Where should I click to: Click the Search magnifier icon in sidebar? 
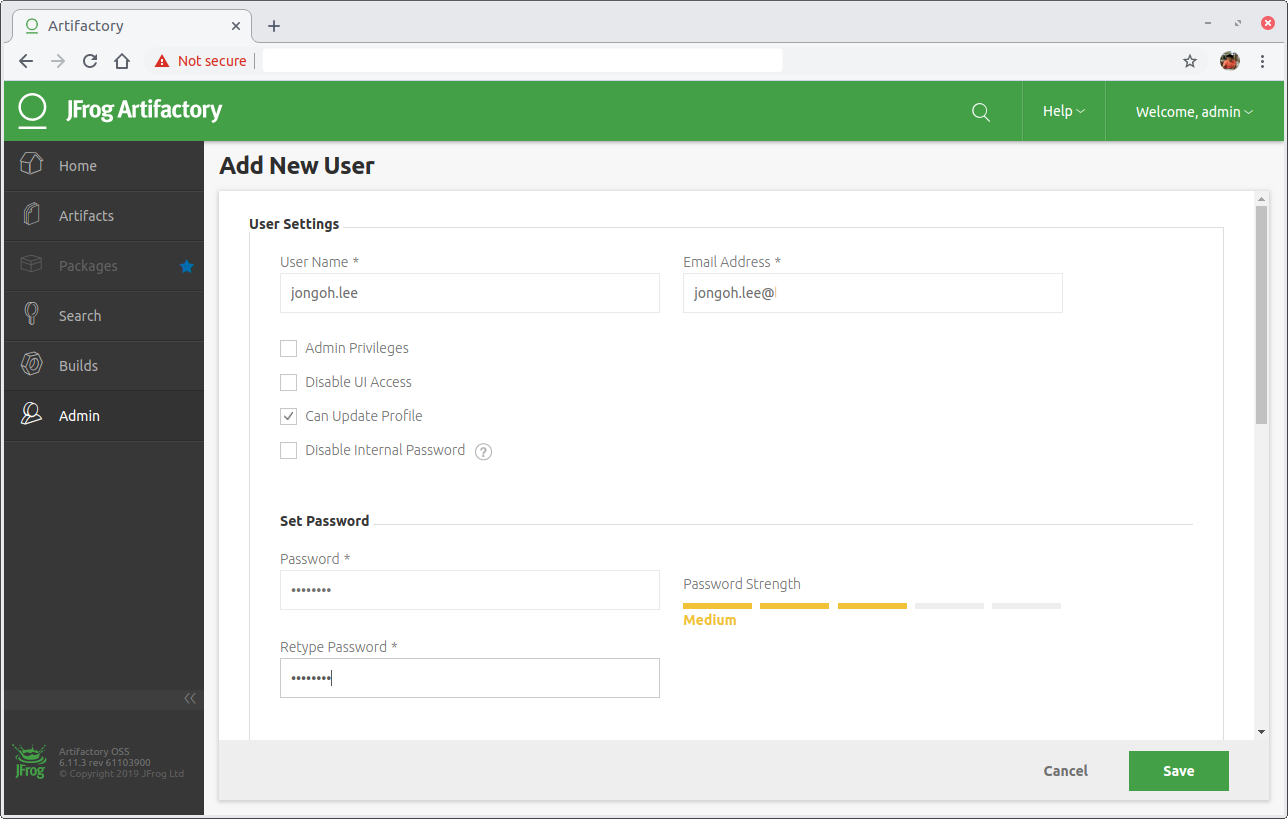(32, 315)
